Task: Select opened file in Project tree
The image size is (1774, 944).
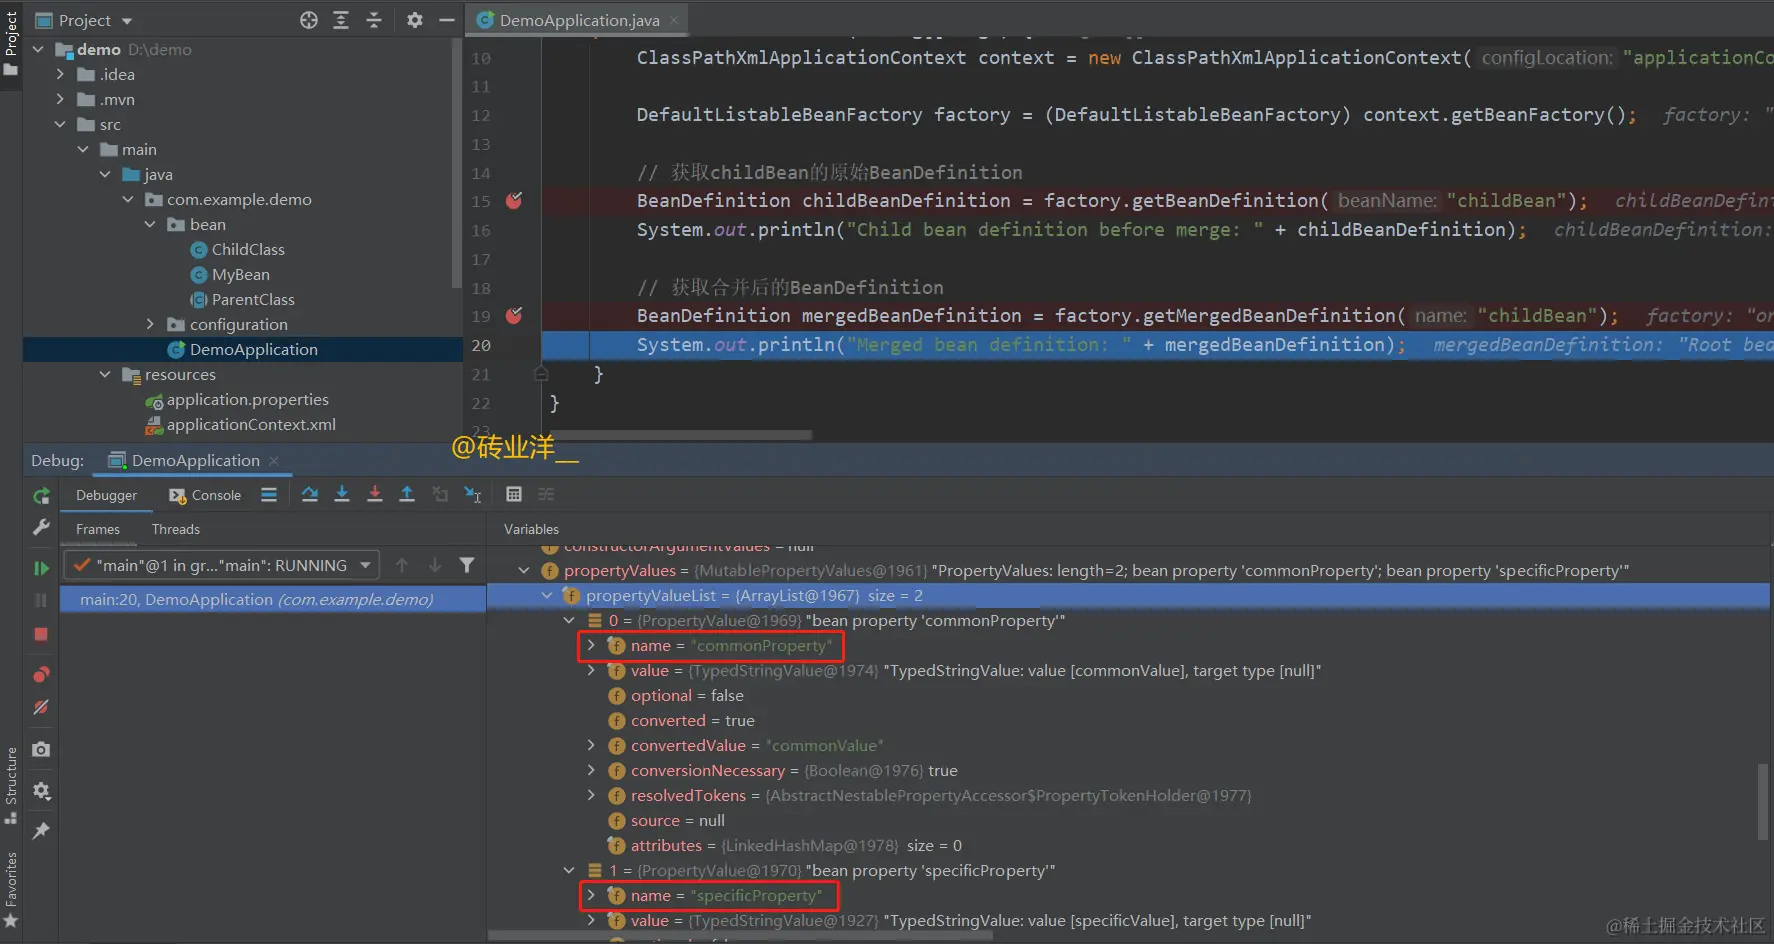Action: pyautogui.click(x=309, y=20)
